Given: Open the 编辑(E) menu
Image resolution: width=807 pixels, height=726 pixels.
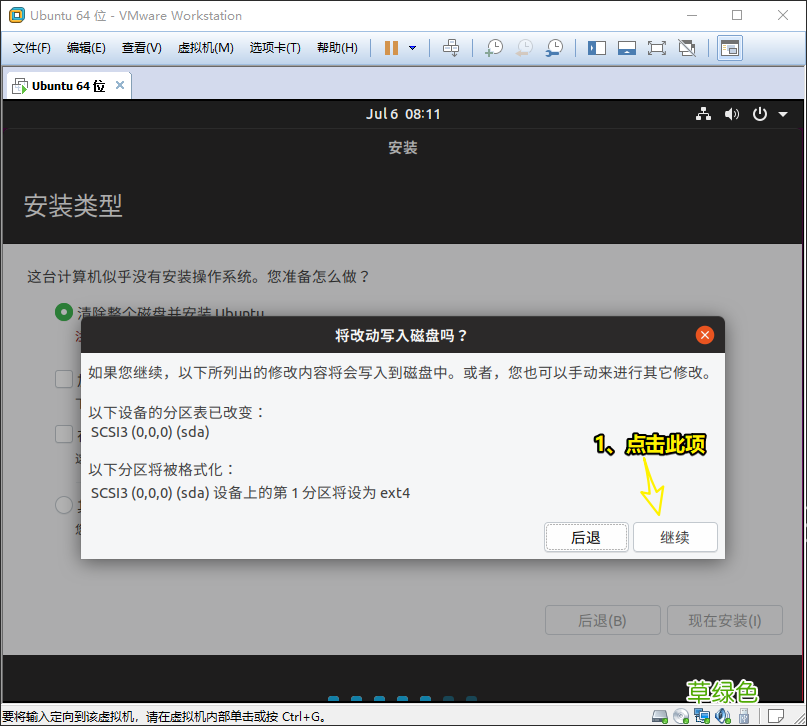Looking at the screenshot, I should pyautogui.click(x=86, y=48).
